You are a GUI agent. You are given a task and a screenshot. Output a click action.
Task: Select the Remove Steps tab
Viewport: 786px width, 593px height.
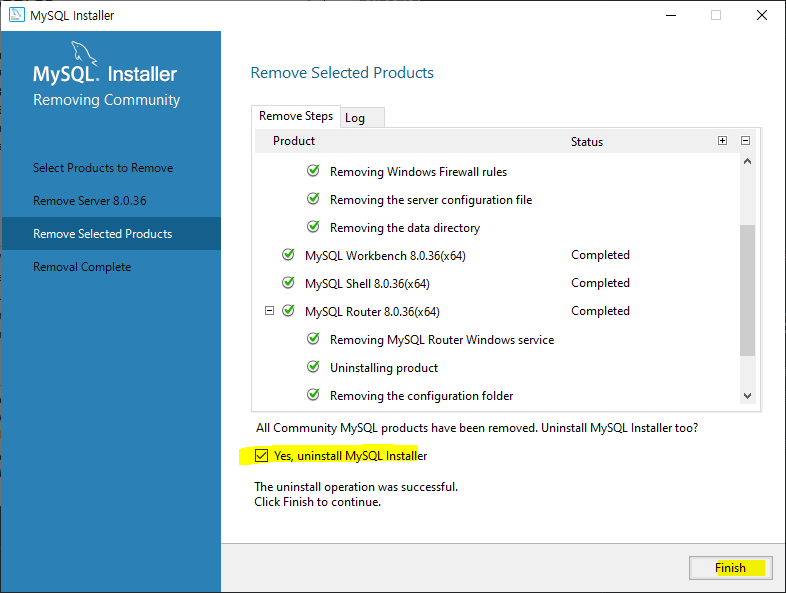click(296, 116)
